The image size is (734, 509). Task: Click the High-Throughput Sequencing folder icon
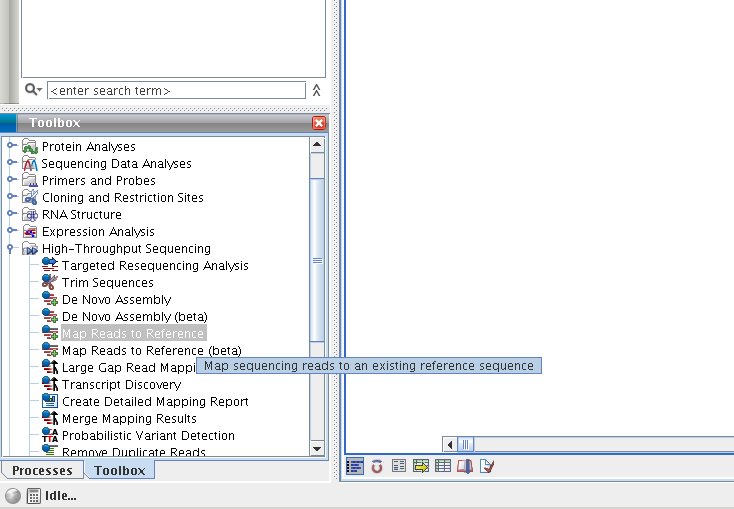30,249
